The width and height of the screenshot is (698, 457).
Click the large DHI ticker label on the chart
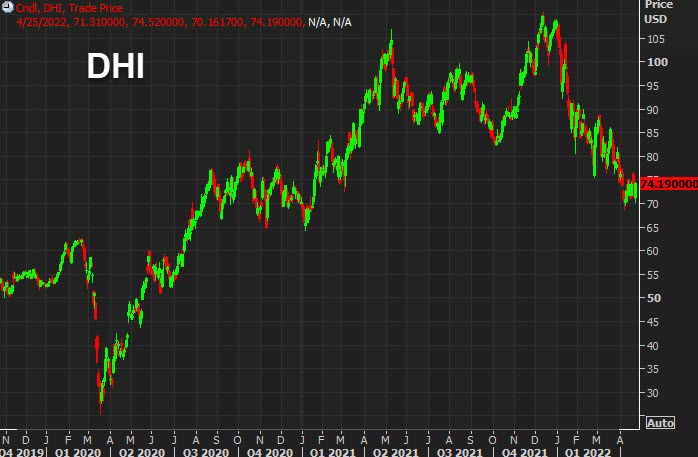pyautogui.click(x=115, y=66)
